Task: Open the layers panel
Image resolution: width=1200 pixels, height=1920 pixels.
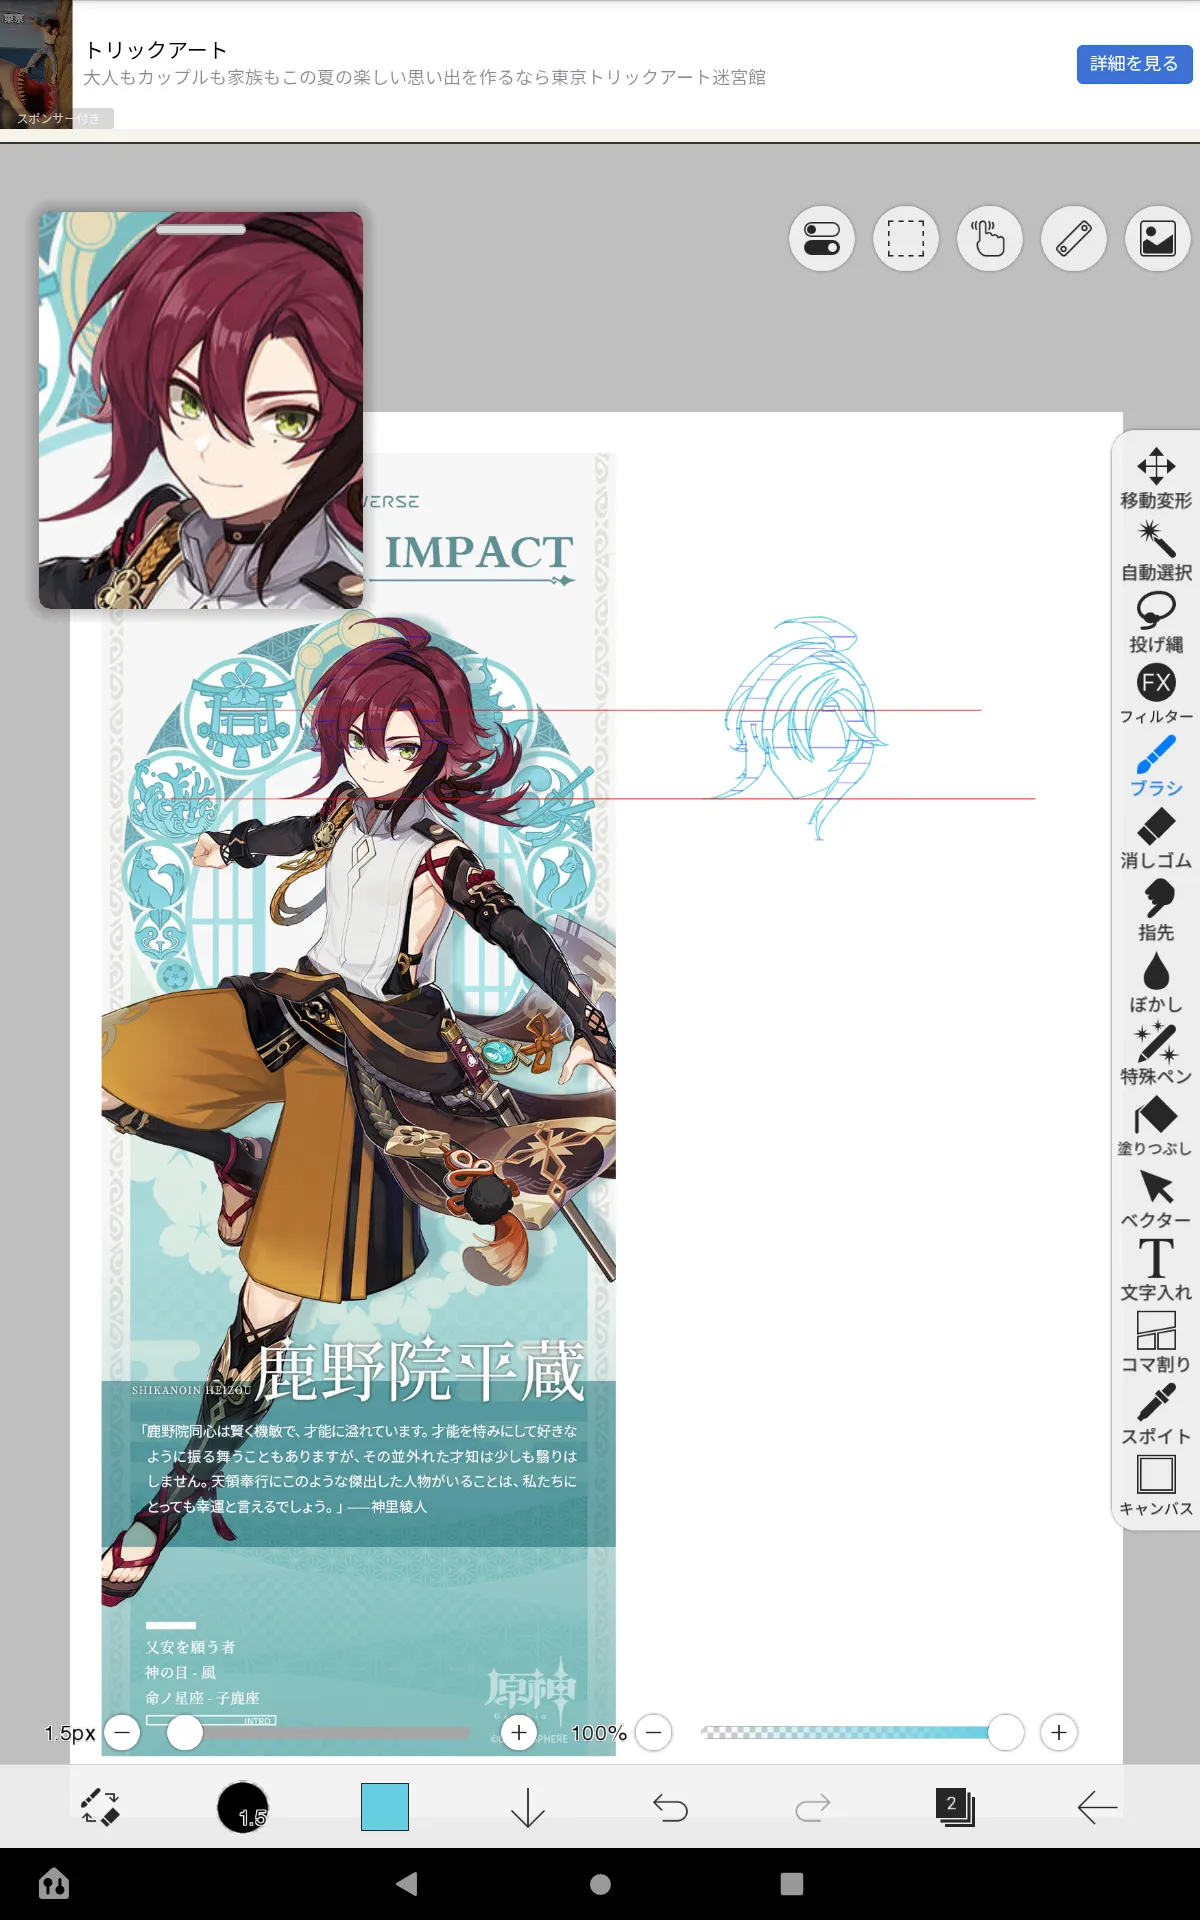Action: pyautogui.click(x=955, y=1807)
